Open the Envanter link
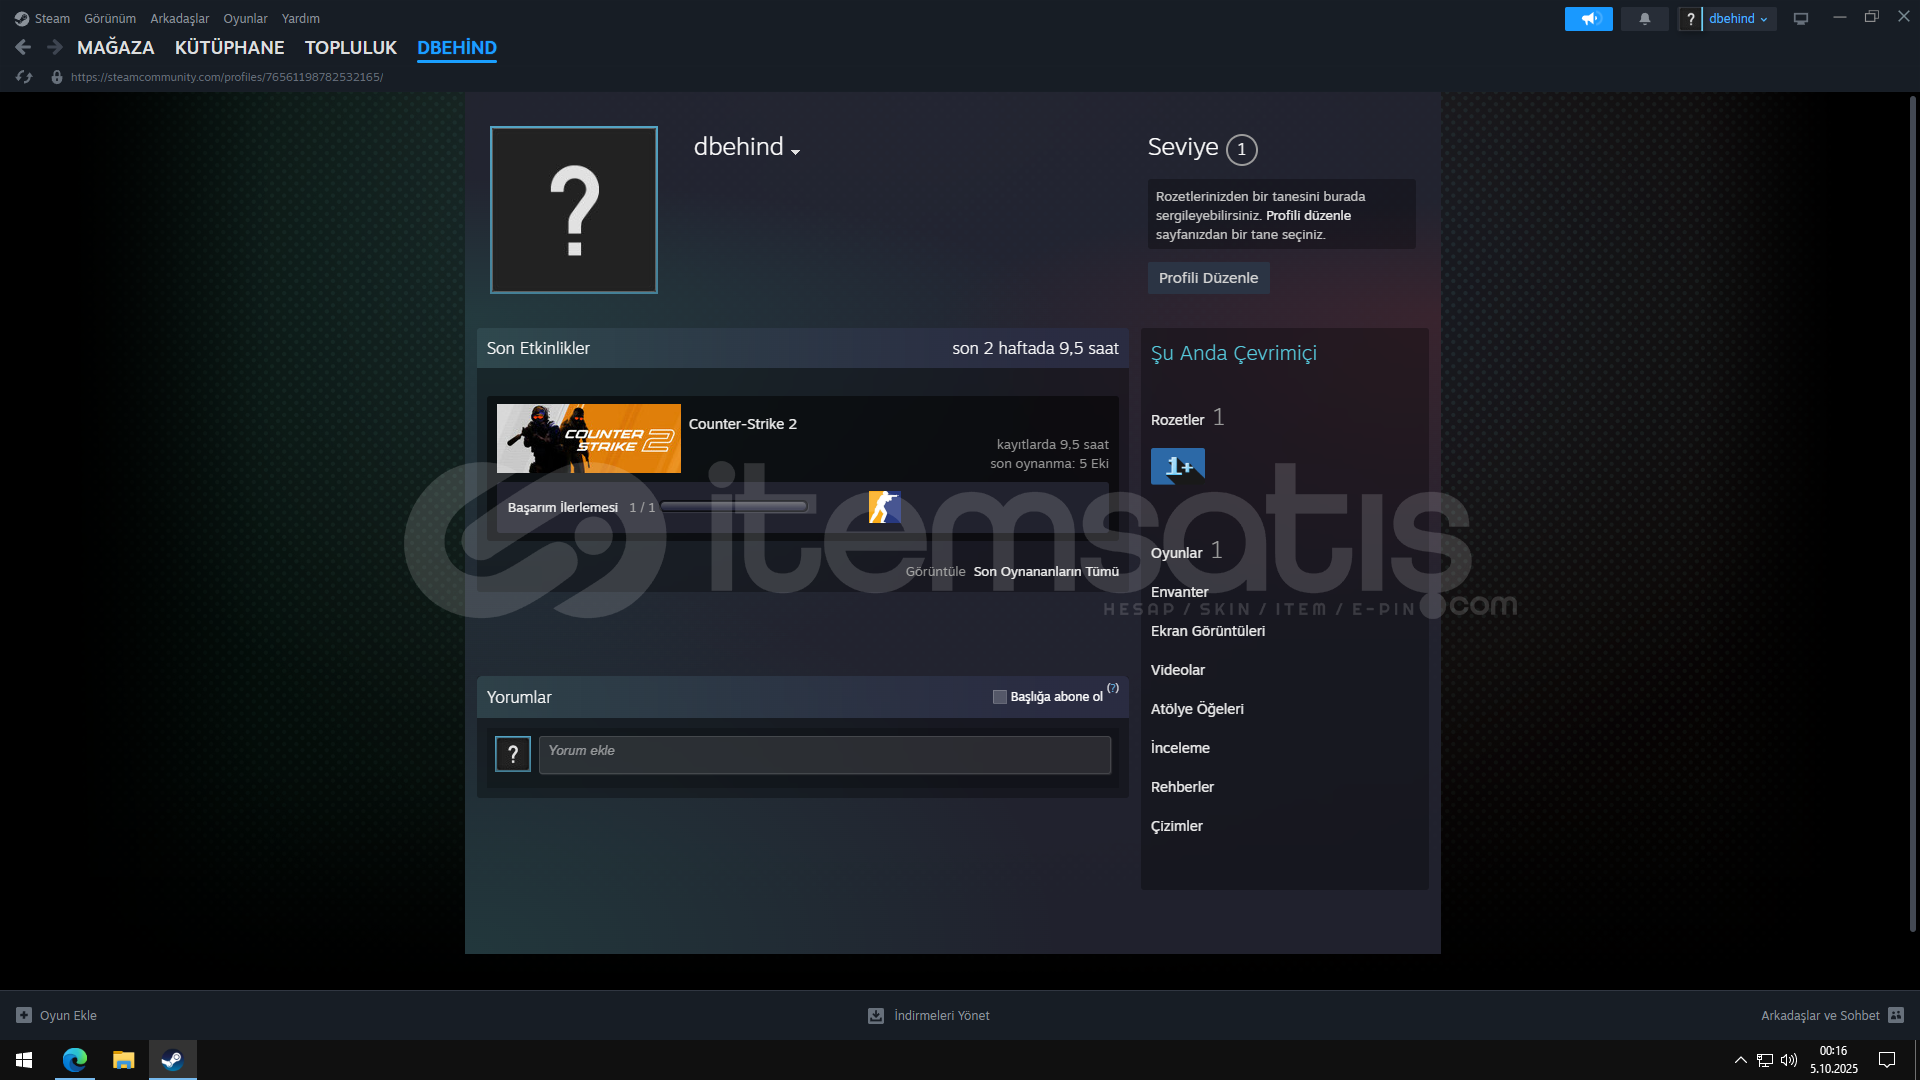Screen dimensions: 1920x1080 pos(1179,592)
